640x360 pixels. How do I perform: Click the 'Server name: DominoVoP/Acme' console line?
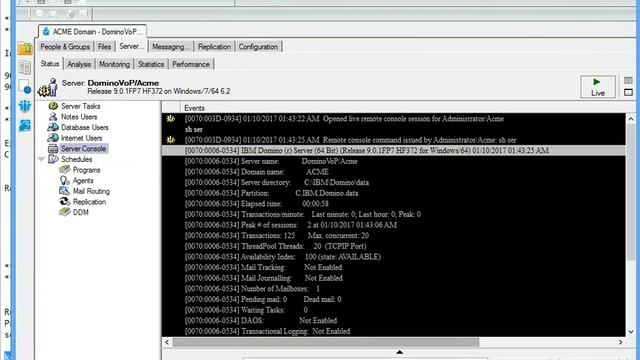click(x=271, y=161)
